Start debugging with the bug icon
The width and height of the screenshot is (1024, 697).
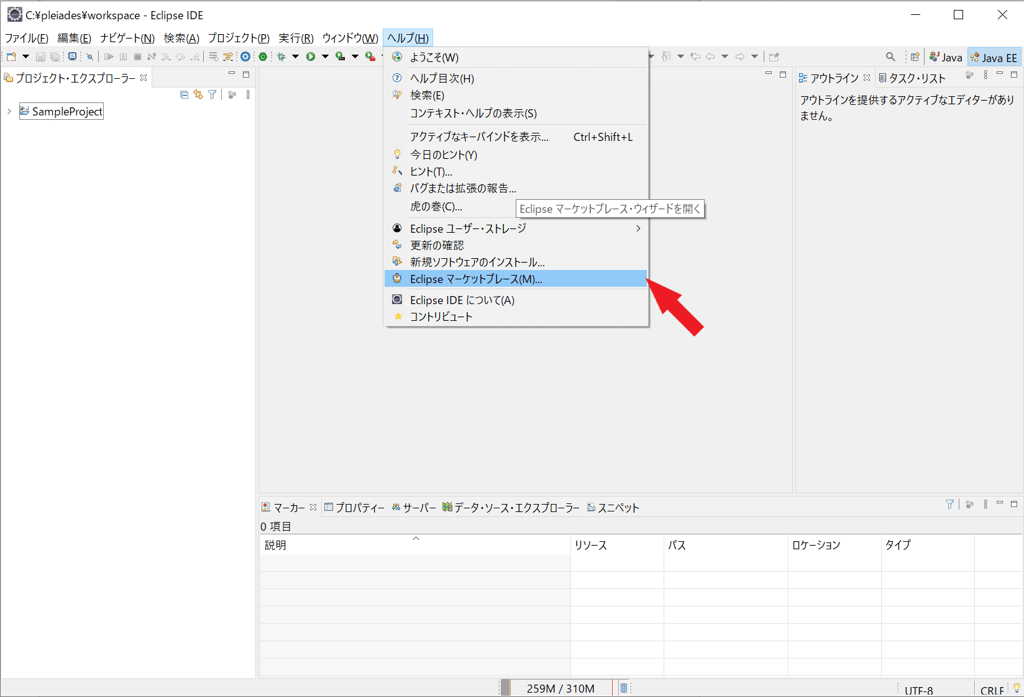[x=280, y=57]
